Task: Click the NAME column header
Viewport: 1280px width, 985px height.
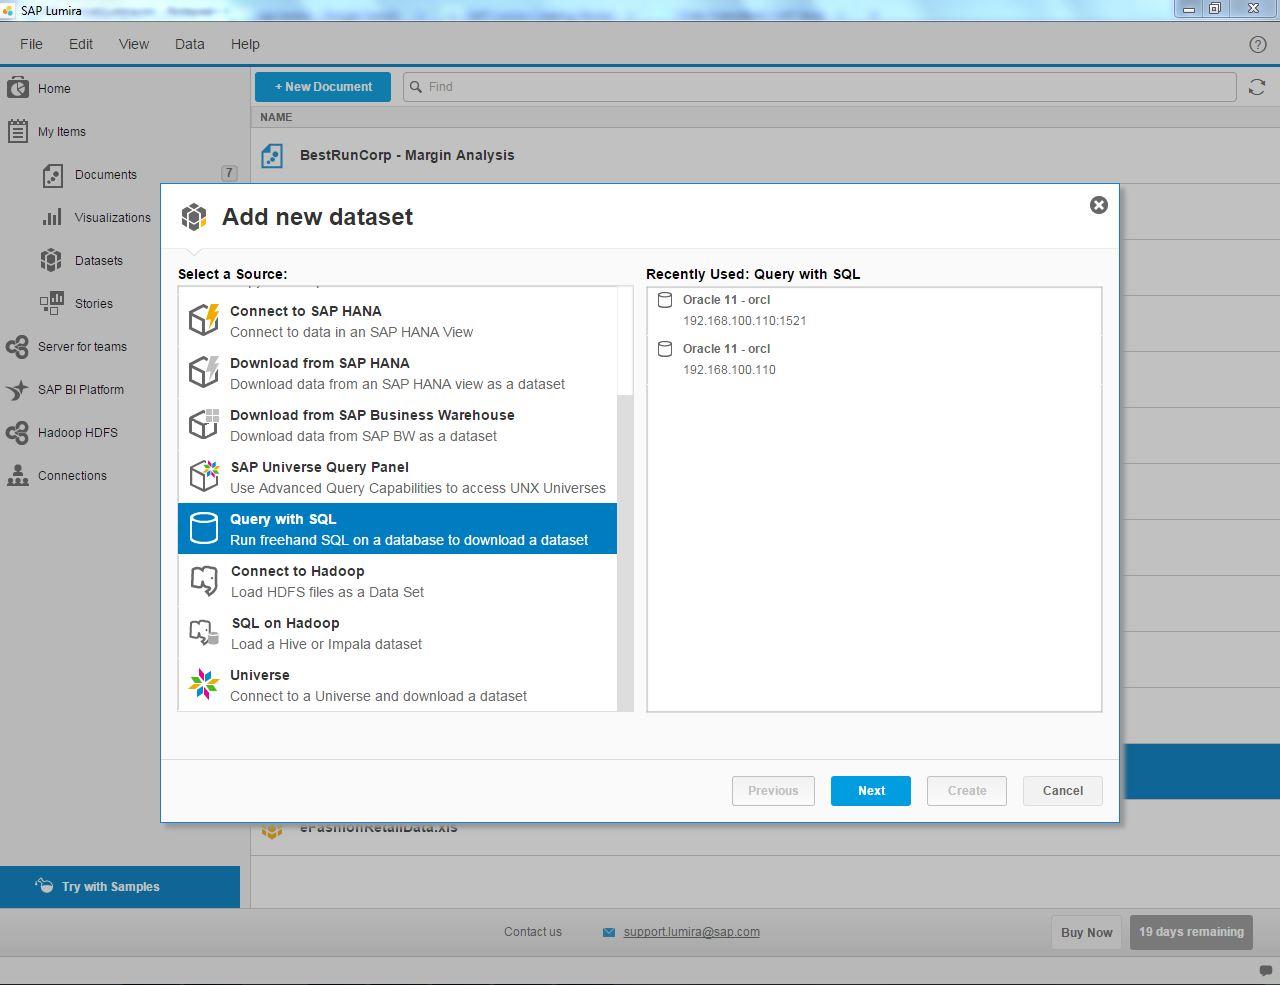Action: (276, 117)
